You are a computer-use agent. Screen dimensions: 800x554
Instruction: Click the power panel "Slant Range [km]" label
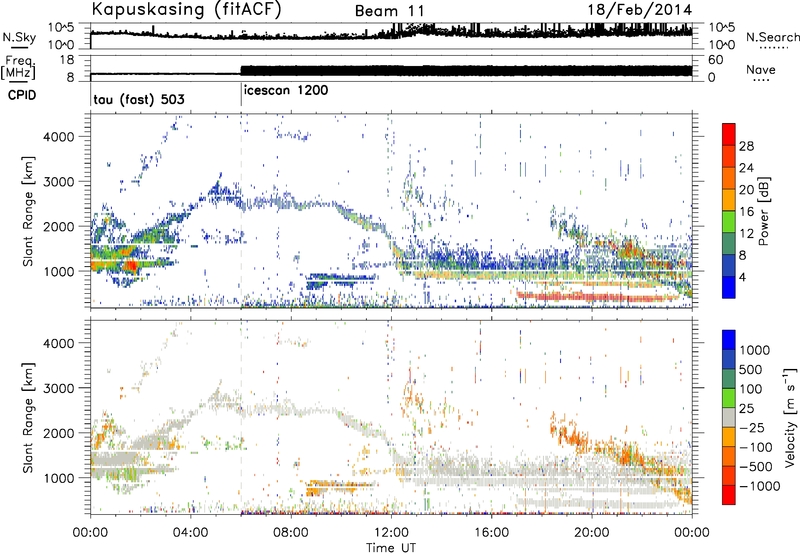click(x=29, y=211)
